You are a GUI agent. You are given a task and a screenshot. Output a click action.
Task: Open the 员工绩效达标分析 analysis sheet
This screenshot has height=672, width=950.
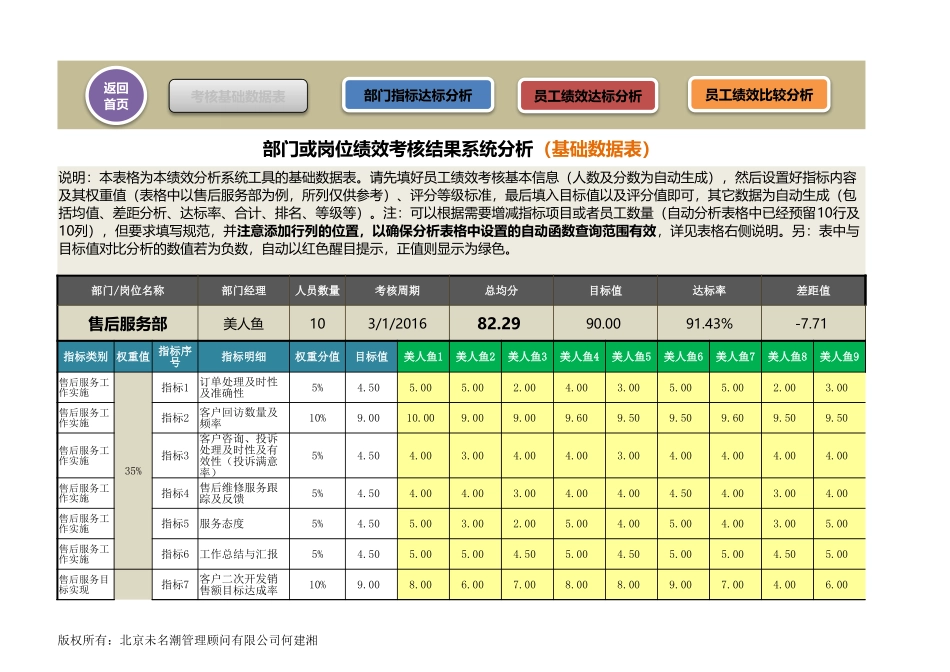point(586,95)
